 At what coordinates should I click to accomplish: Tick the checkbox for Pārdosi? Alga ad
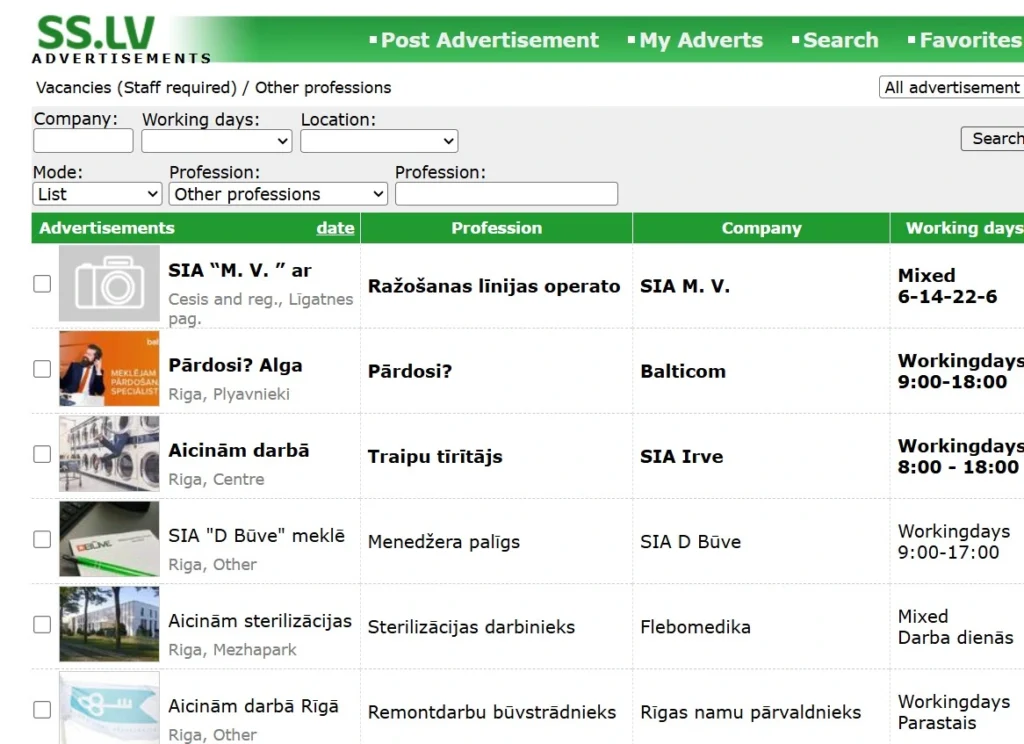[42, 368]
